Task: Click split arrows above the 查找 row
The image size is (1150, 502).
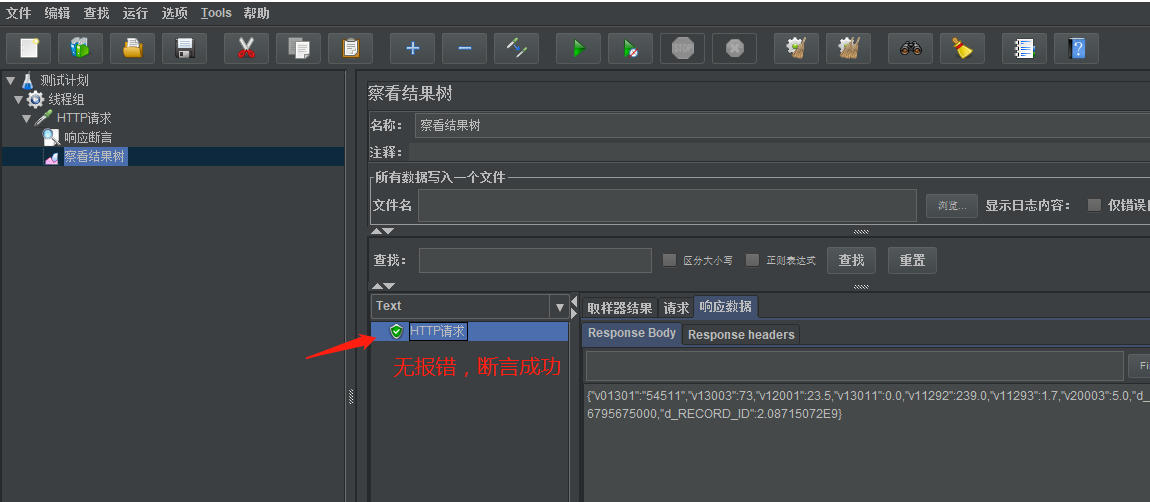Action: click(x=382, y=231)
